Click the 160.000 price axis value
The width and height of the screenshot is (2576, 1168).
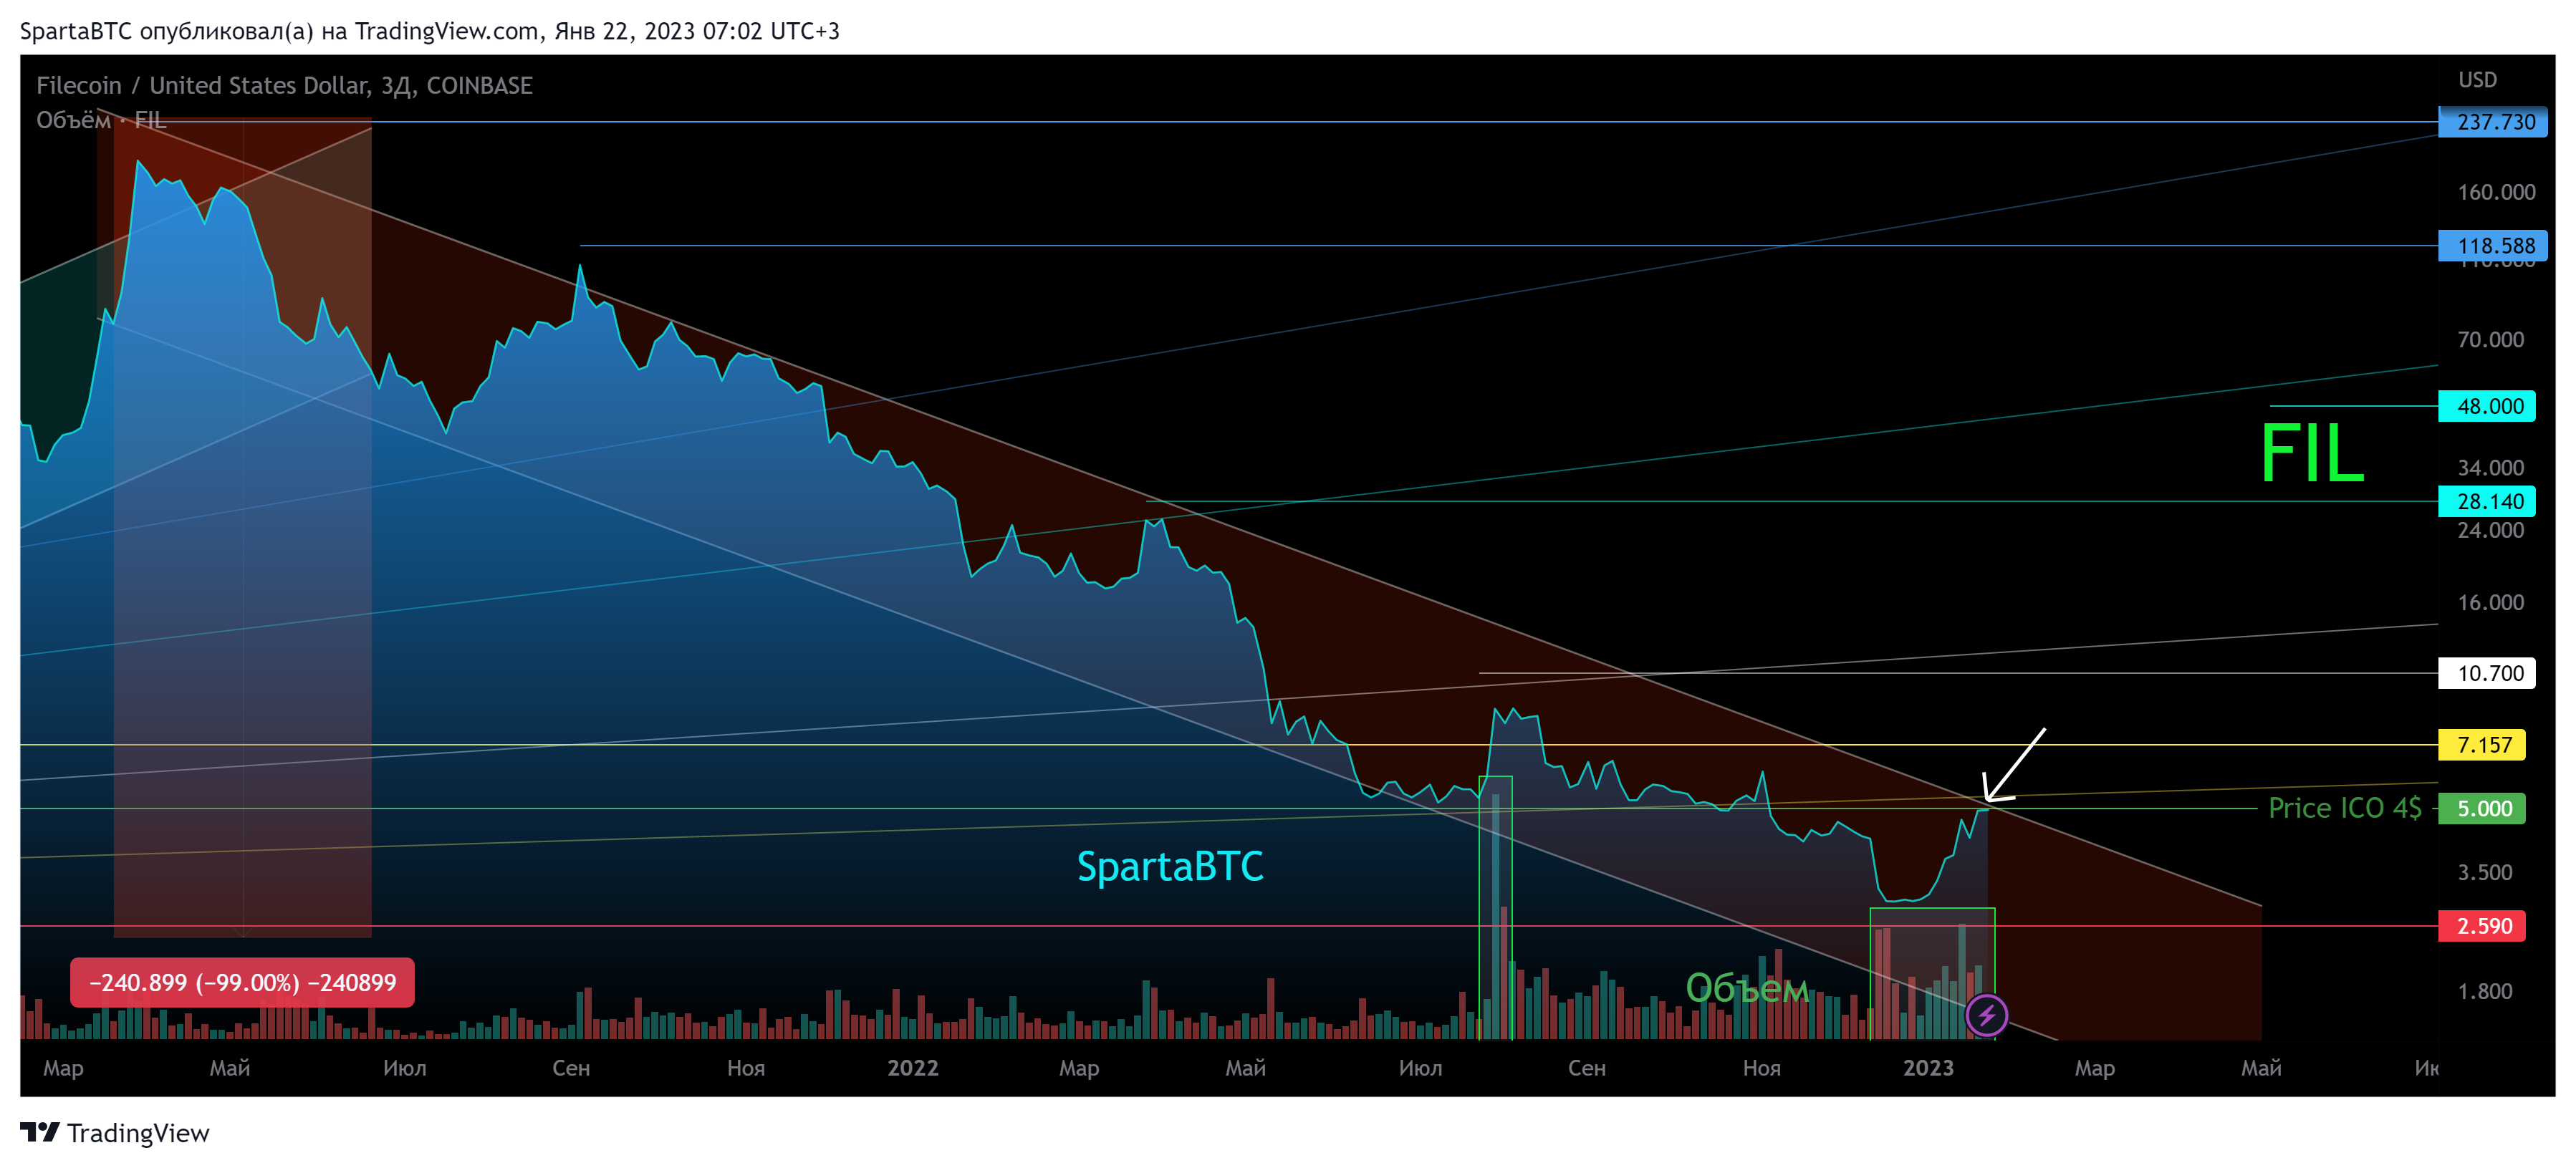pyautogui.click(x=2496, y=192)
